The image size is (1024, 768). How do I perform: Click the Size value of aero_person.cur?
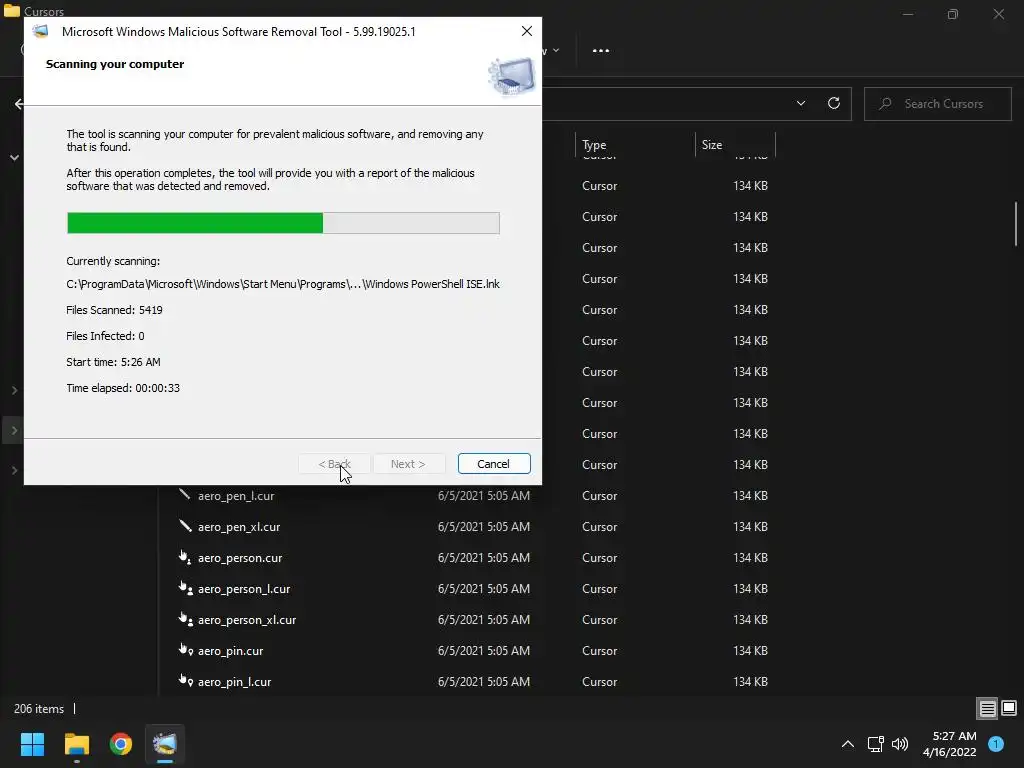[750, 558]
